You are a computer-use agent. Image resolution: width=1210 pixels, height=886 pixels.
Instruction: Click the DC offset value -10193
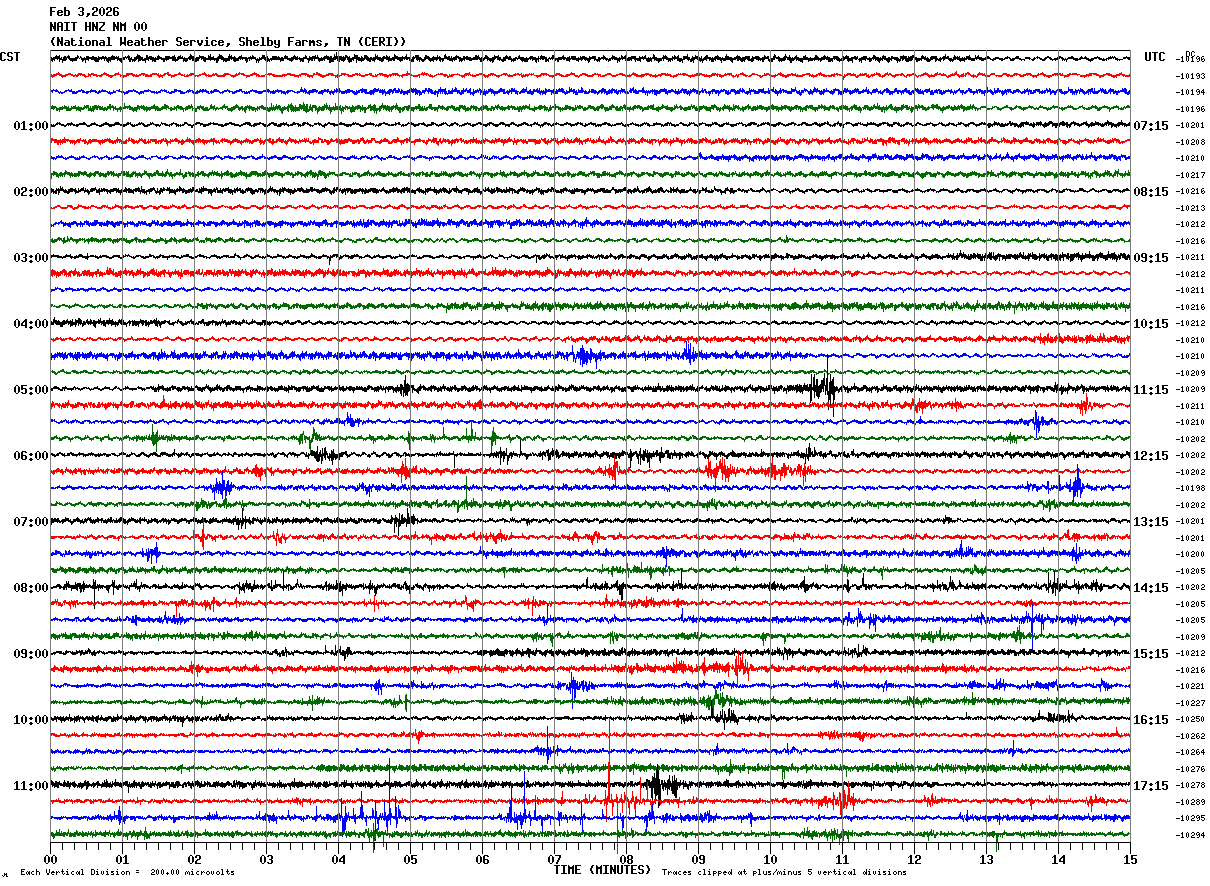click(1191, 76)
